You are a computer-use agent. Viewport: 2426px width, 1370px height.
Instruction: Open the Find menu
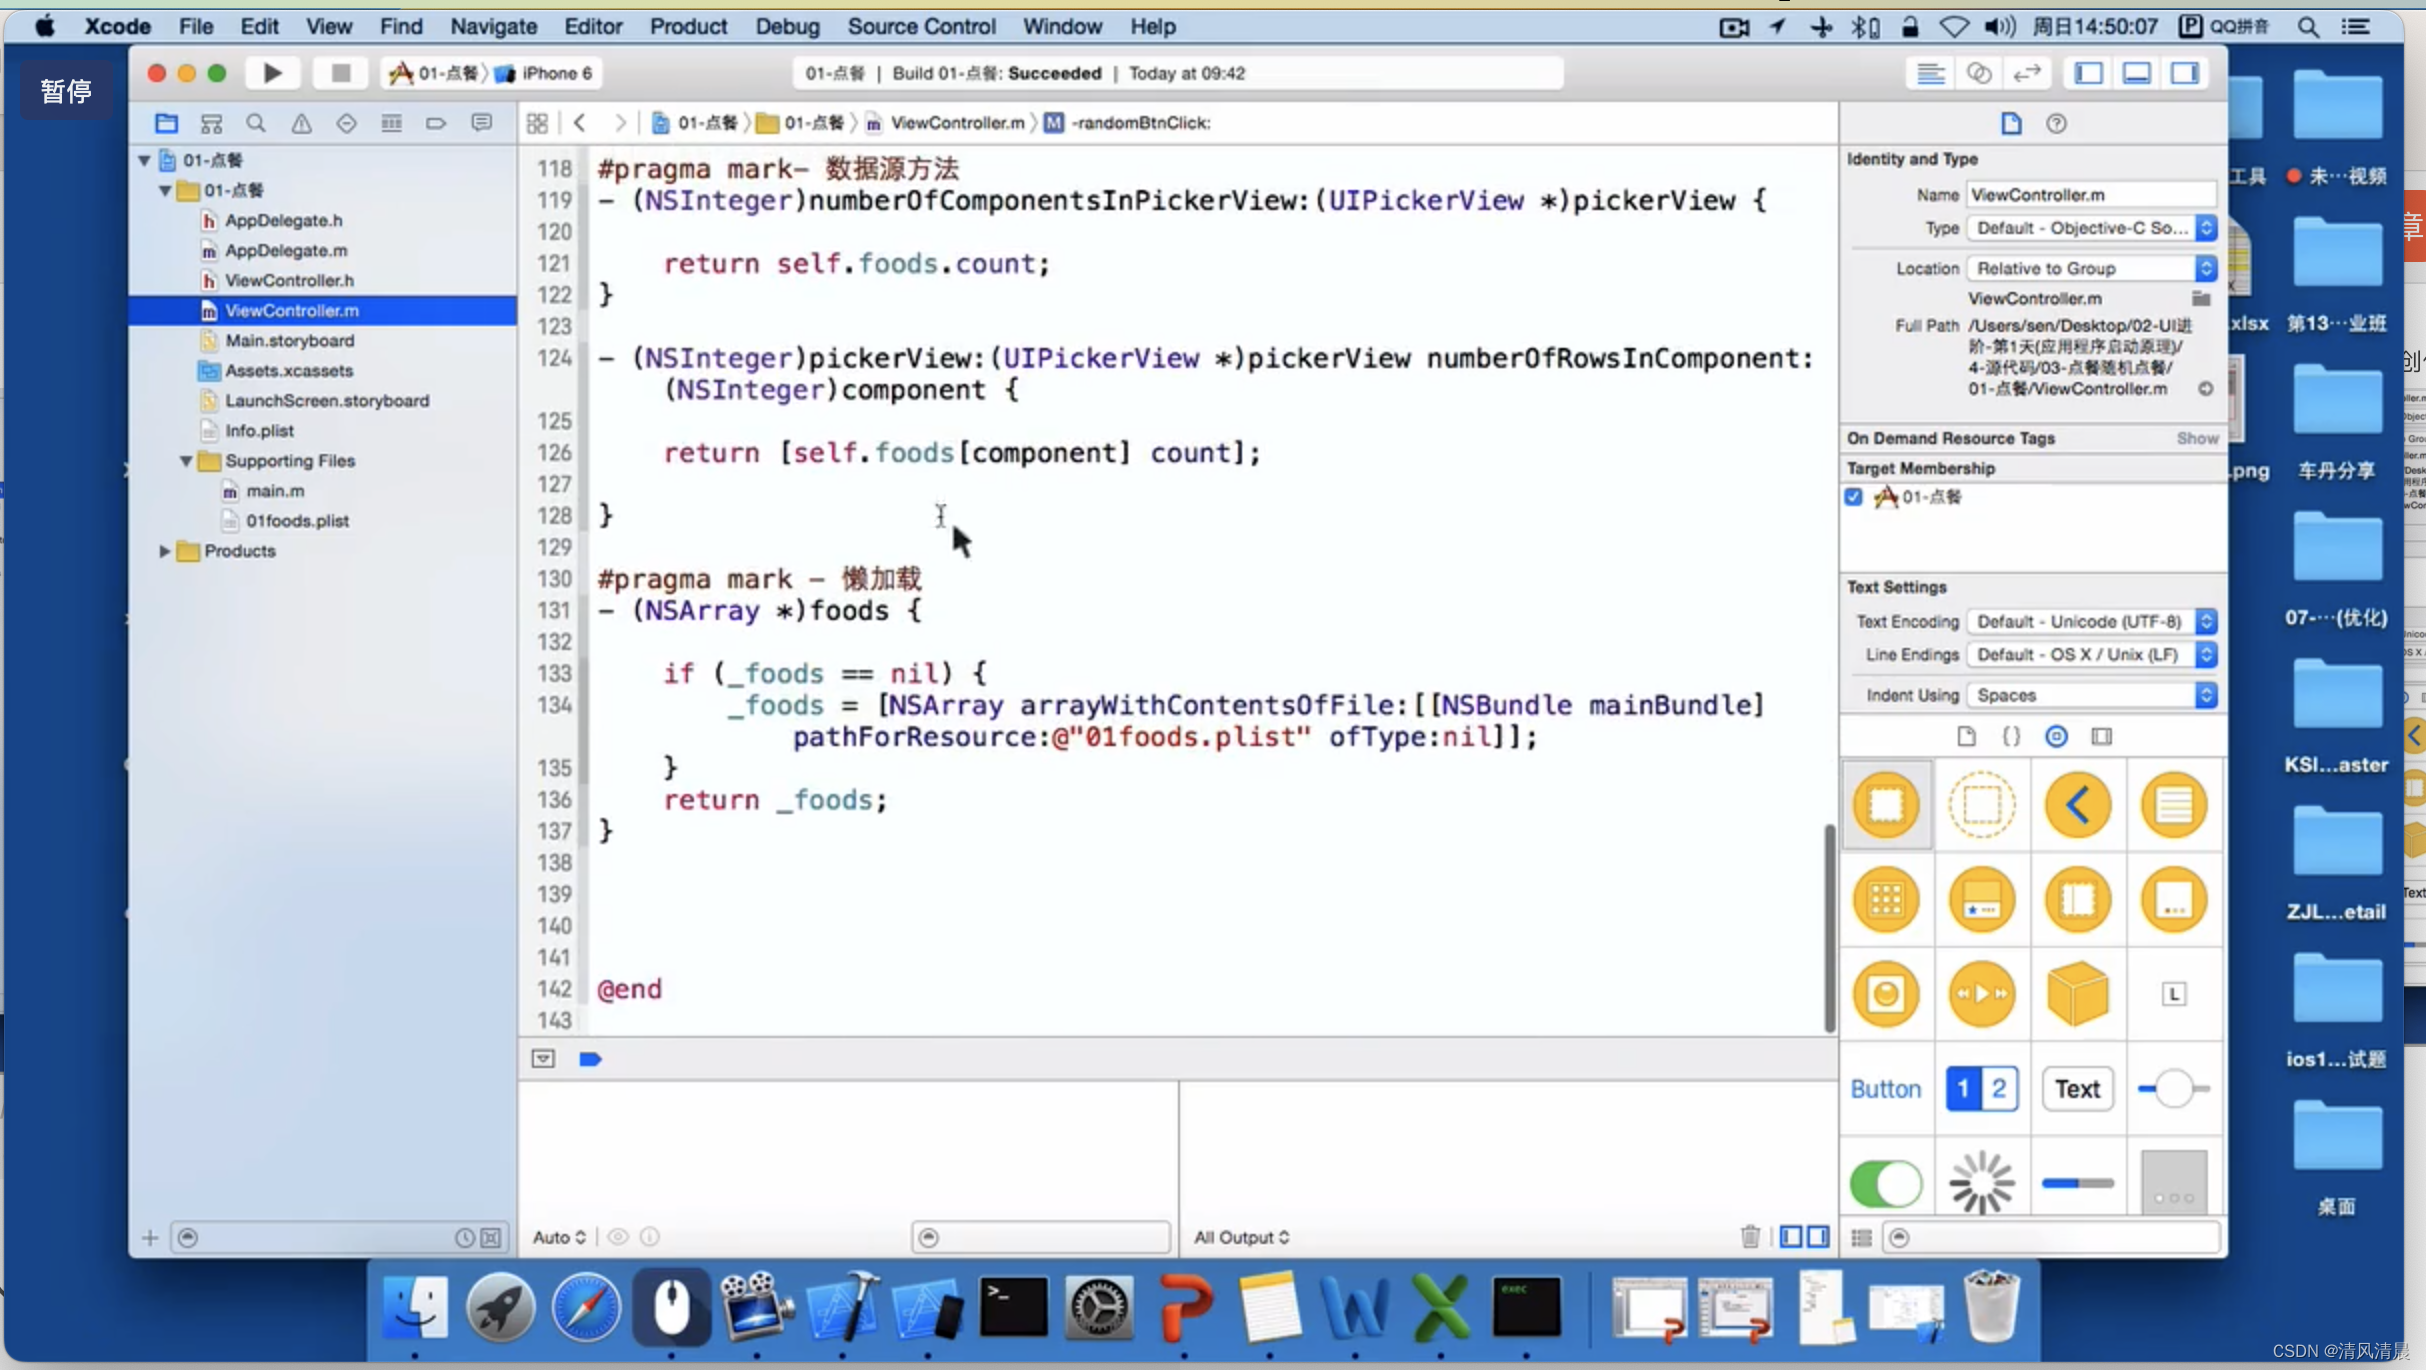401,26
